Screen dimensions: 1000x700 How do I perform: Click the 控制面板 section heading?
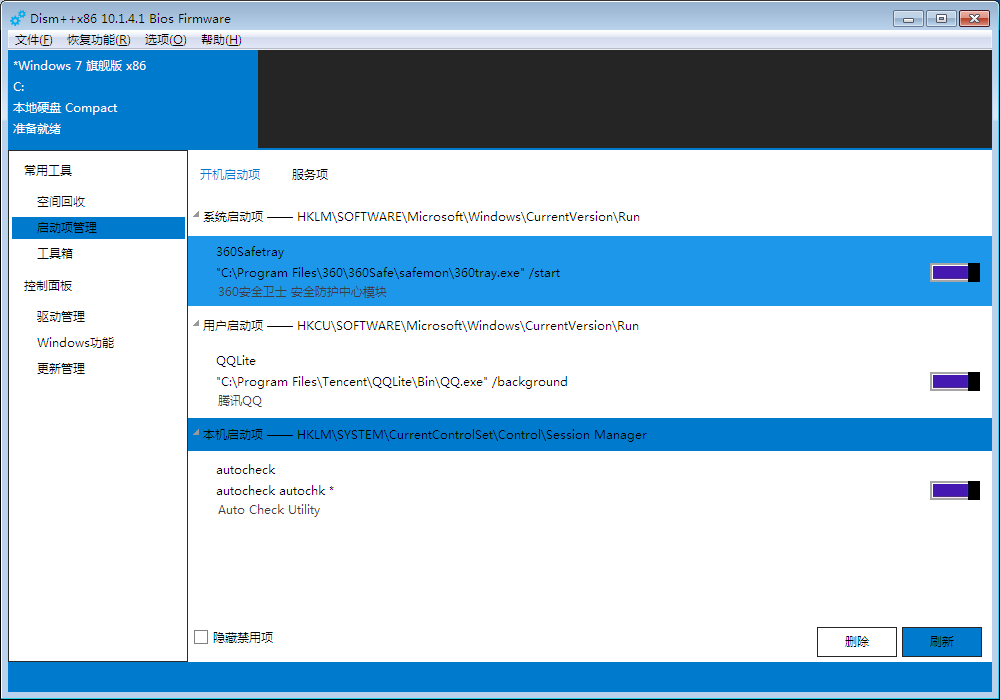pyautogui.click(x=48, y=286)
